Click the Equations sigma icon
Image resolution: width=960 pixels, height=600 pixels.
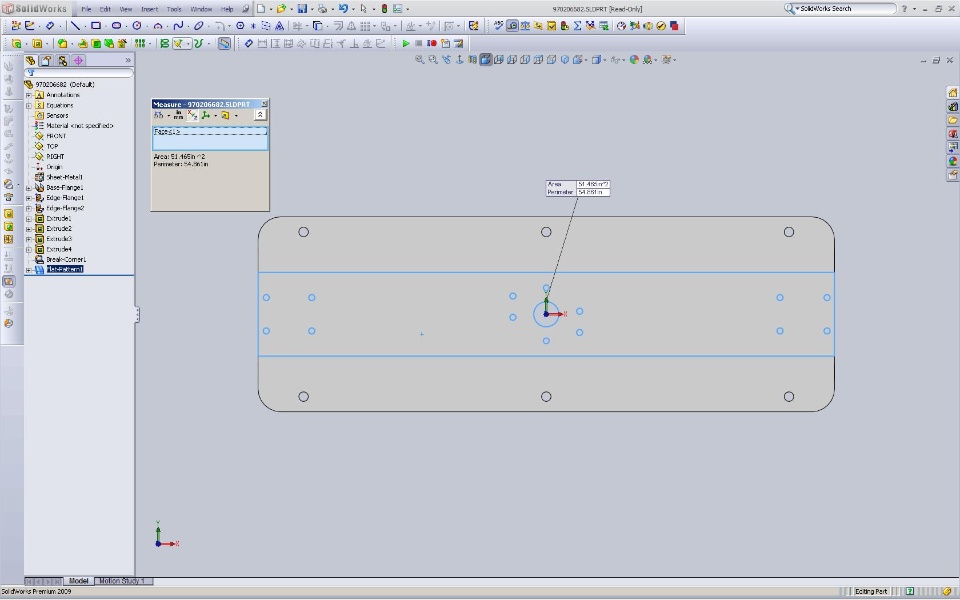pos(577,26)
